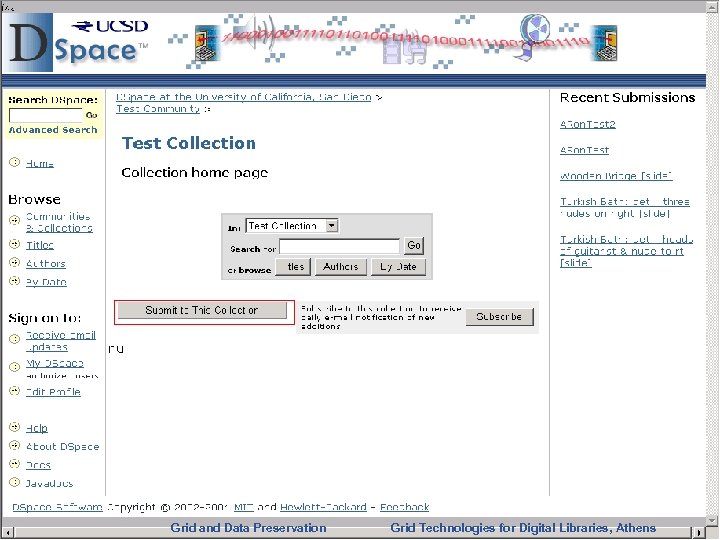Viewport: 720px width, 540px height.
Task: Click the bullet icon beside Help
Action: coord(15,427)
